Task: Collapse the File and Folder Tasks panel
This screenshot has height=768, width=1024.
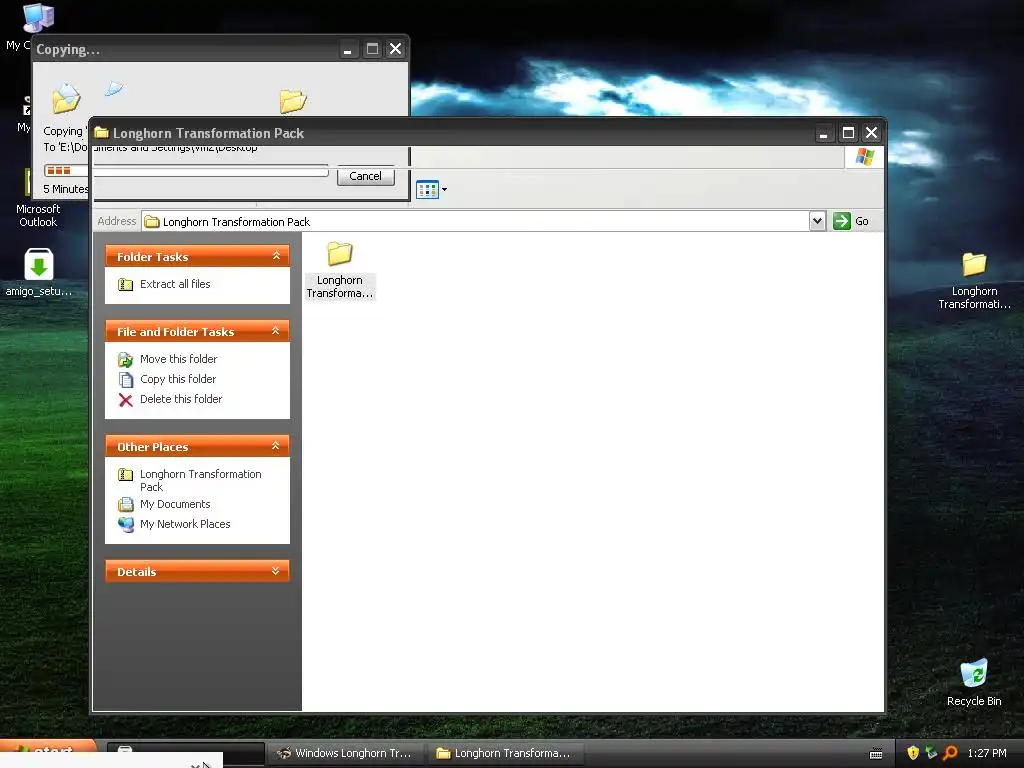Action: point(276,331)
